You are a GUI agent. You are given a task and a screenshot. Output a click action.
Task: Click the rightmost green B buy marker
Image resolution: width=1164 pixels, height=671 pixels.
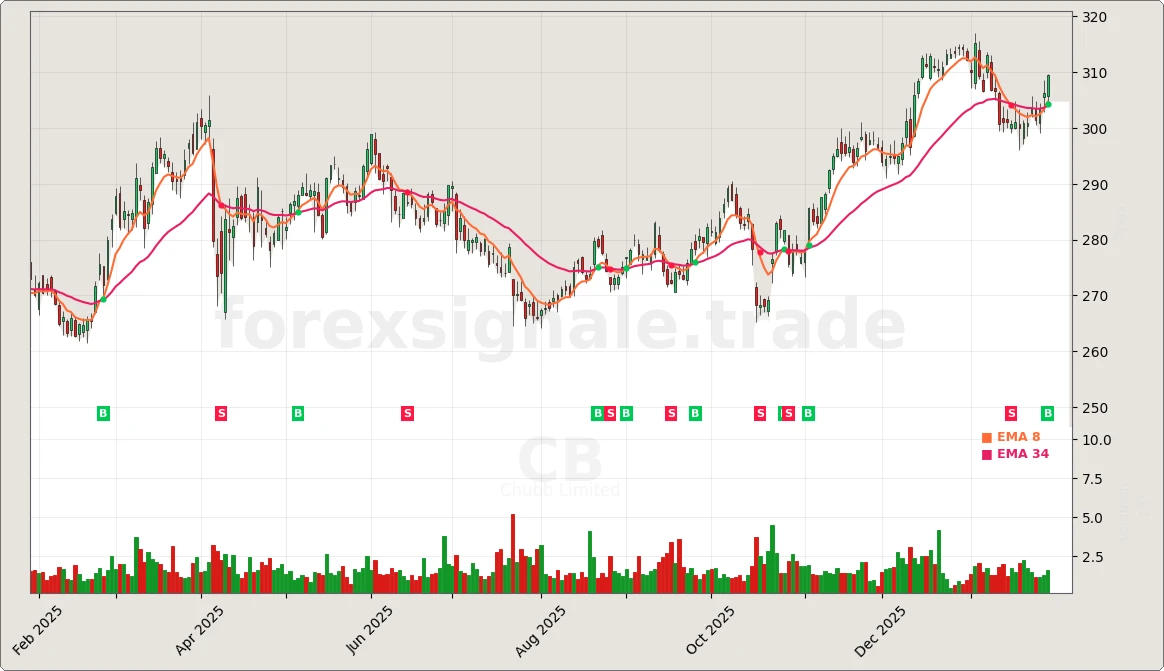click(1047, 413)
